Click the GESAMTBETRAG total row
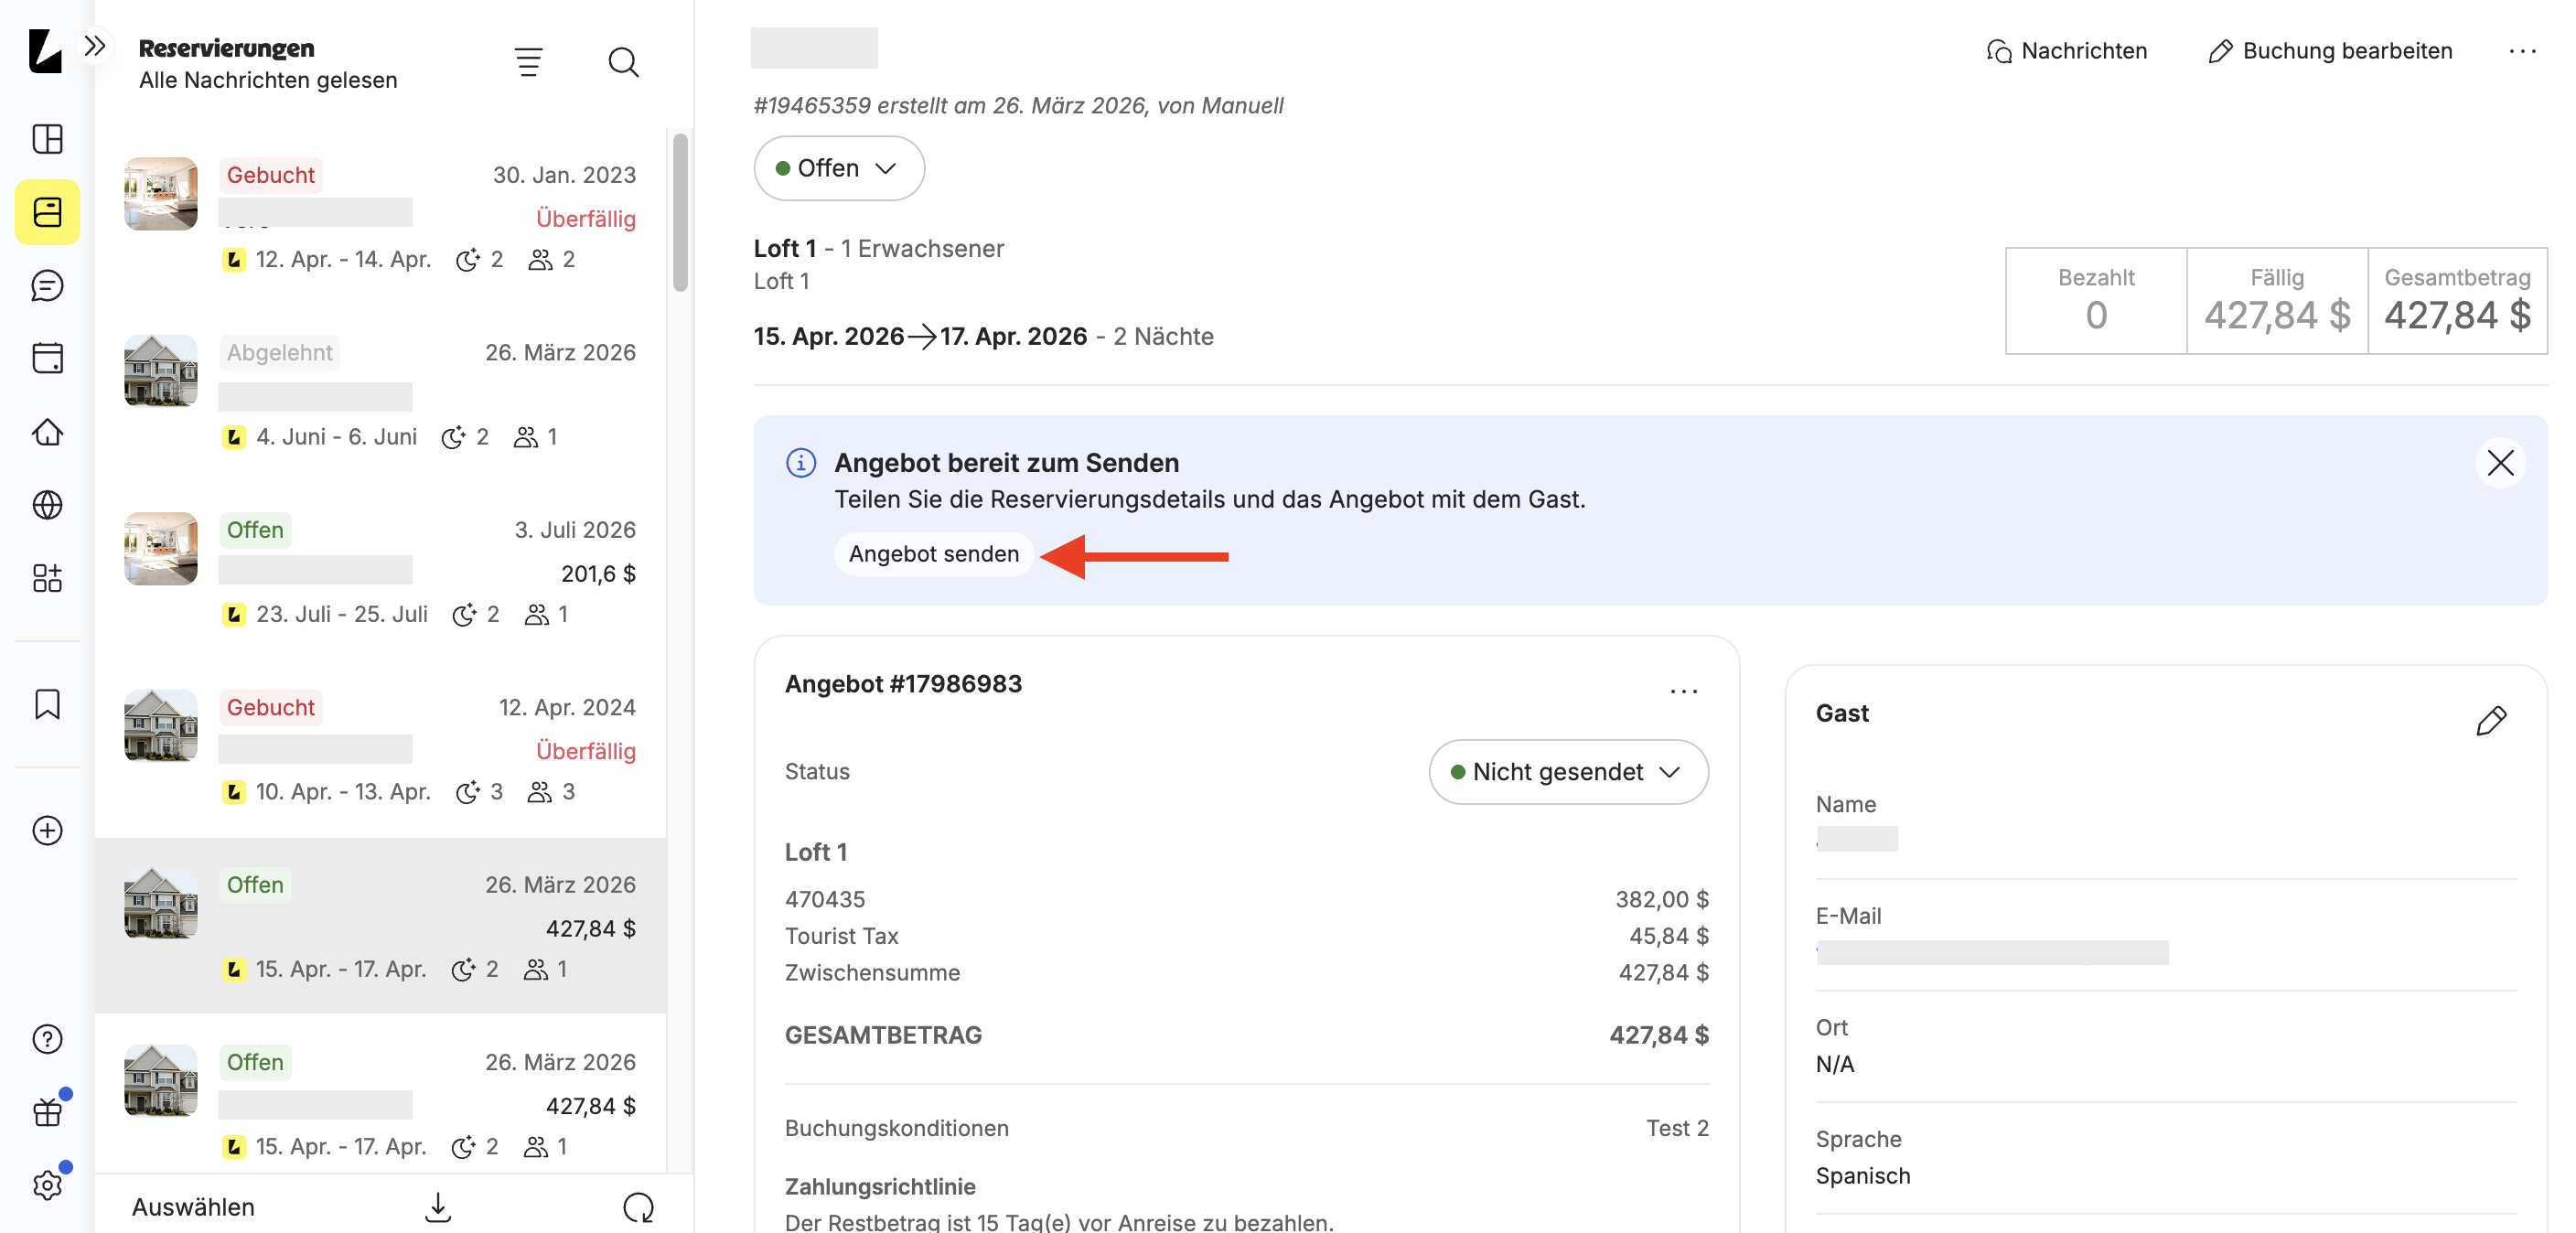Screen dimensions: 2576x1233 pyautogui.click(x=1246, y=1035)
